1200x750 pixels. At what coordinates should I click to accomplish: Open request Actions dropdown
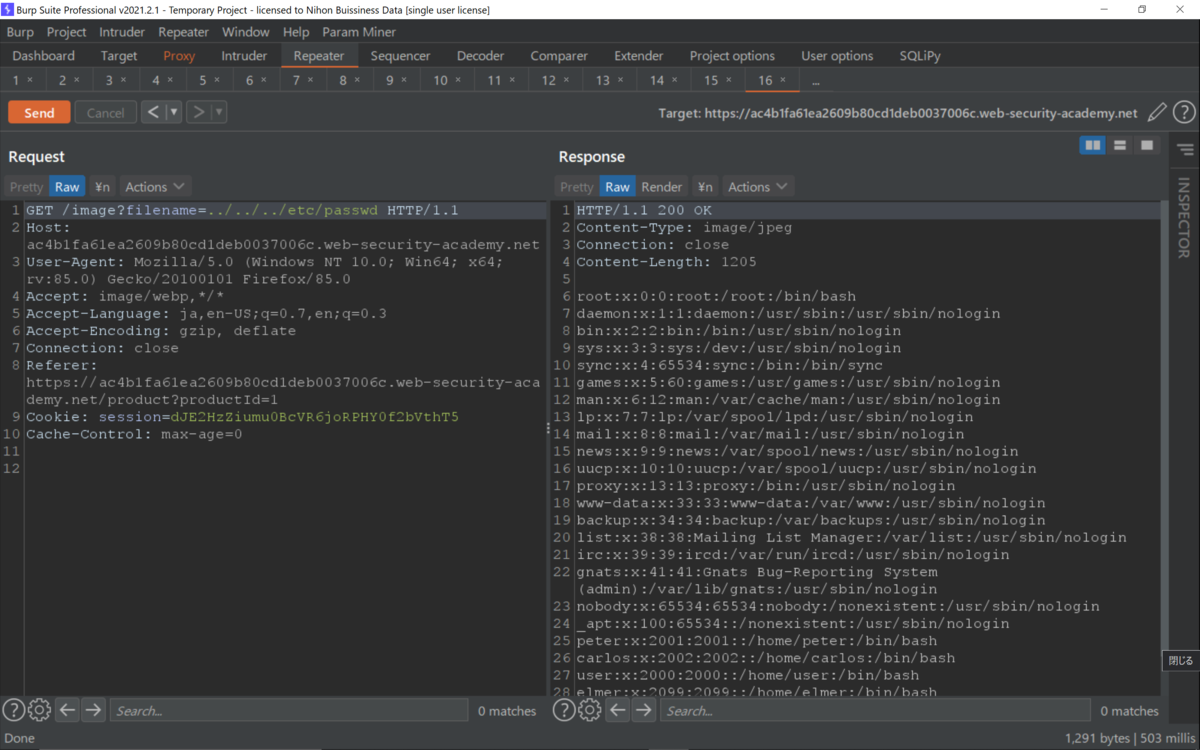point(155,187)
